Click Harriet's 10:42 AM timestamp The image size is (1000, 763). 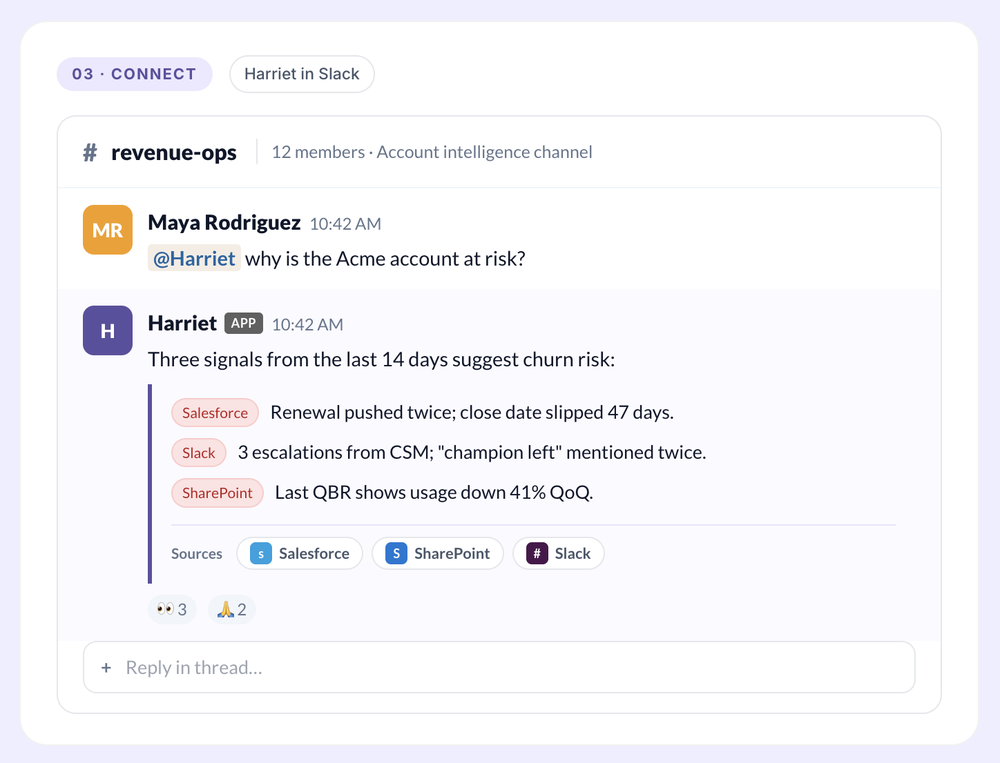[307, 325]
